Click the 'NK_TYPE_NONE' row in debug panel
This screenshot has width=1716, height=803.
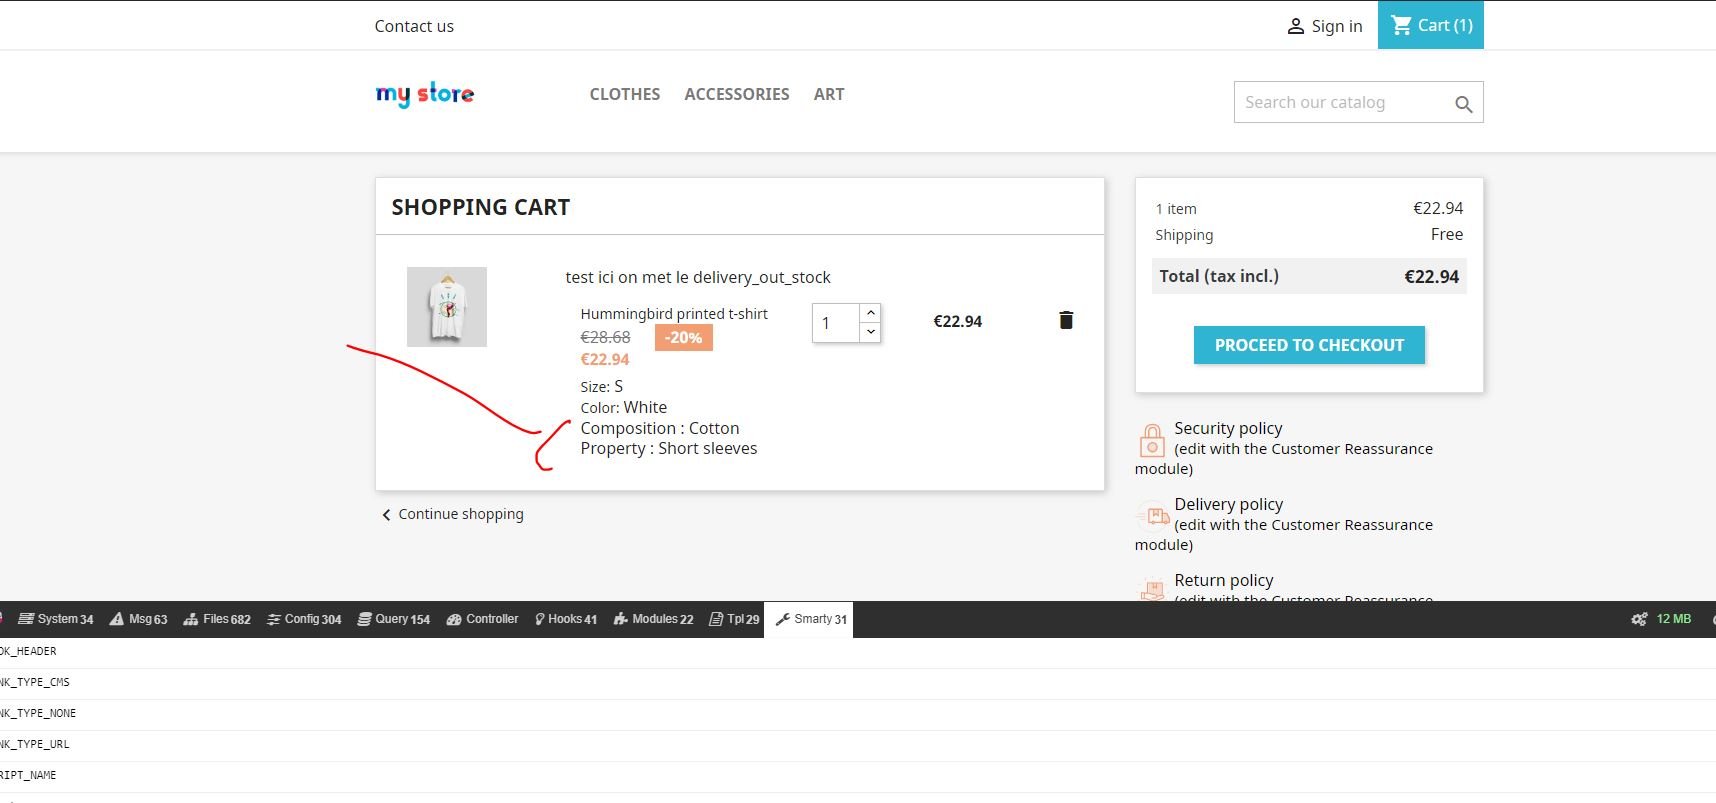pyautogui.click(x=858, y=713)
